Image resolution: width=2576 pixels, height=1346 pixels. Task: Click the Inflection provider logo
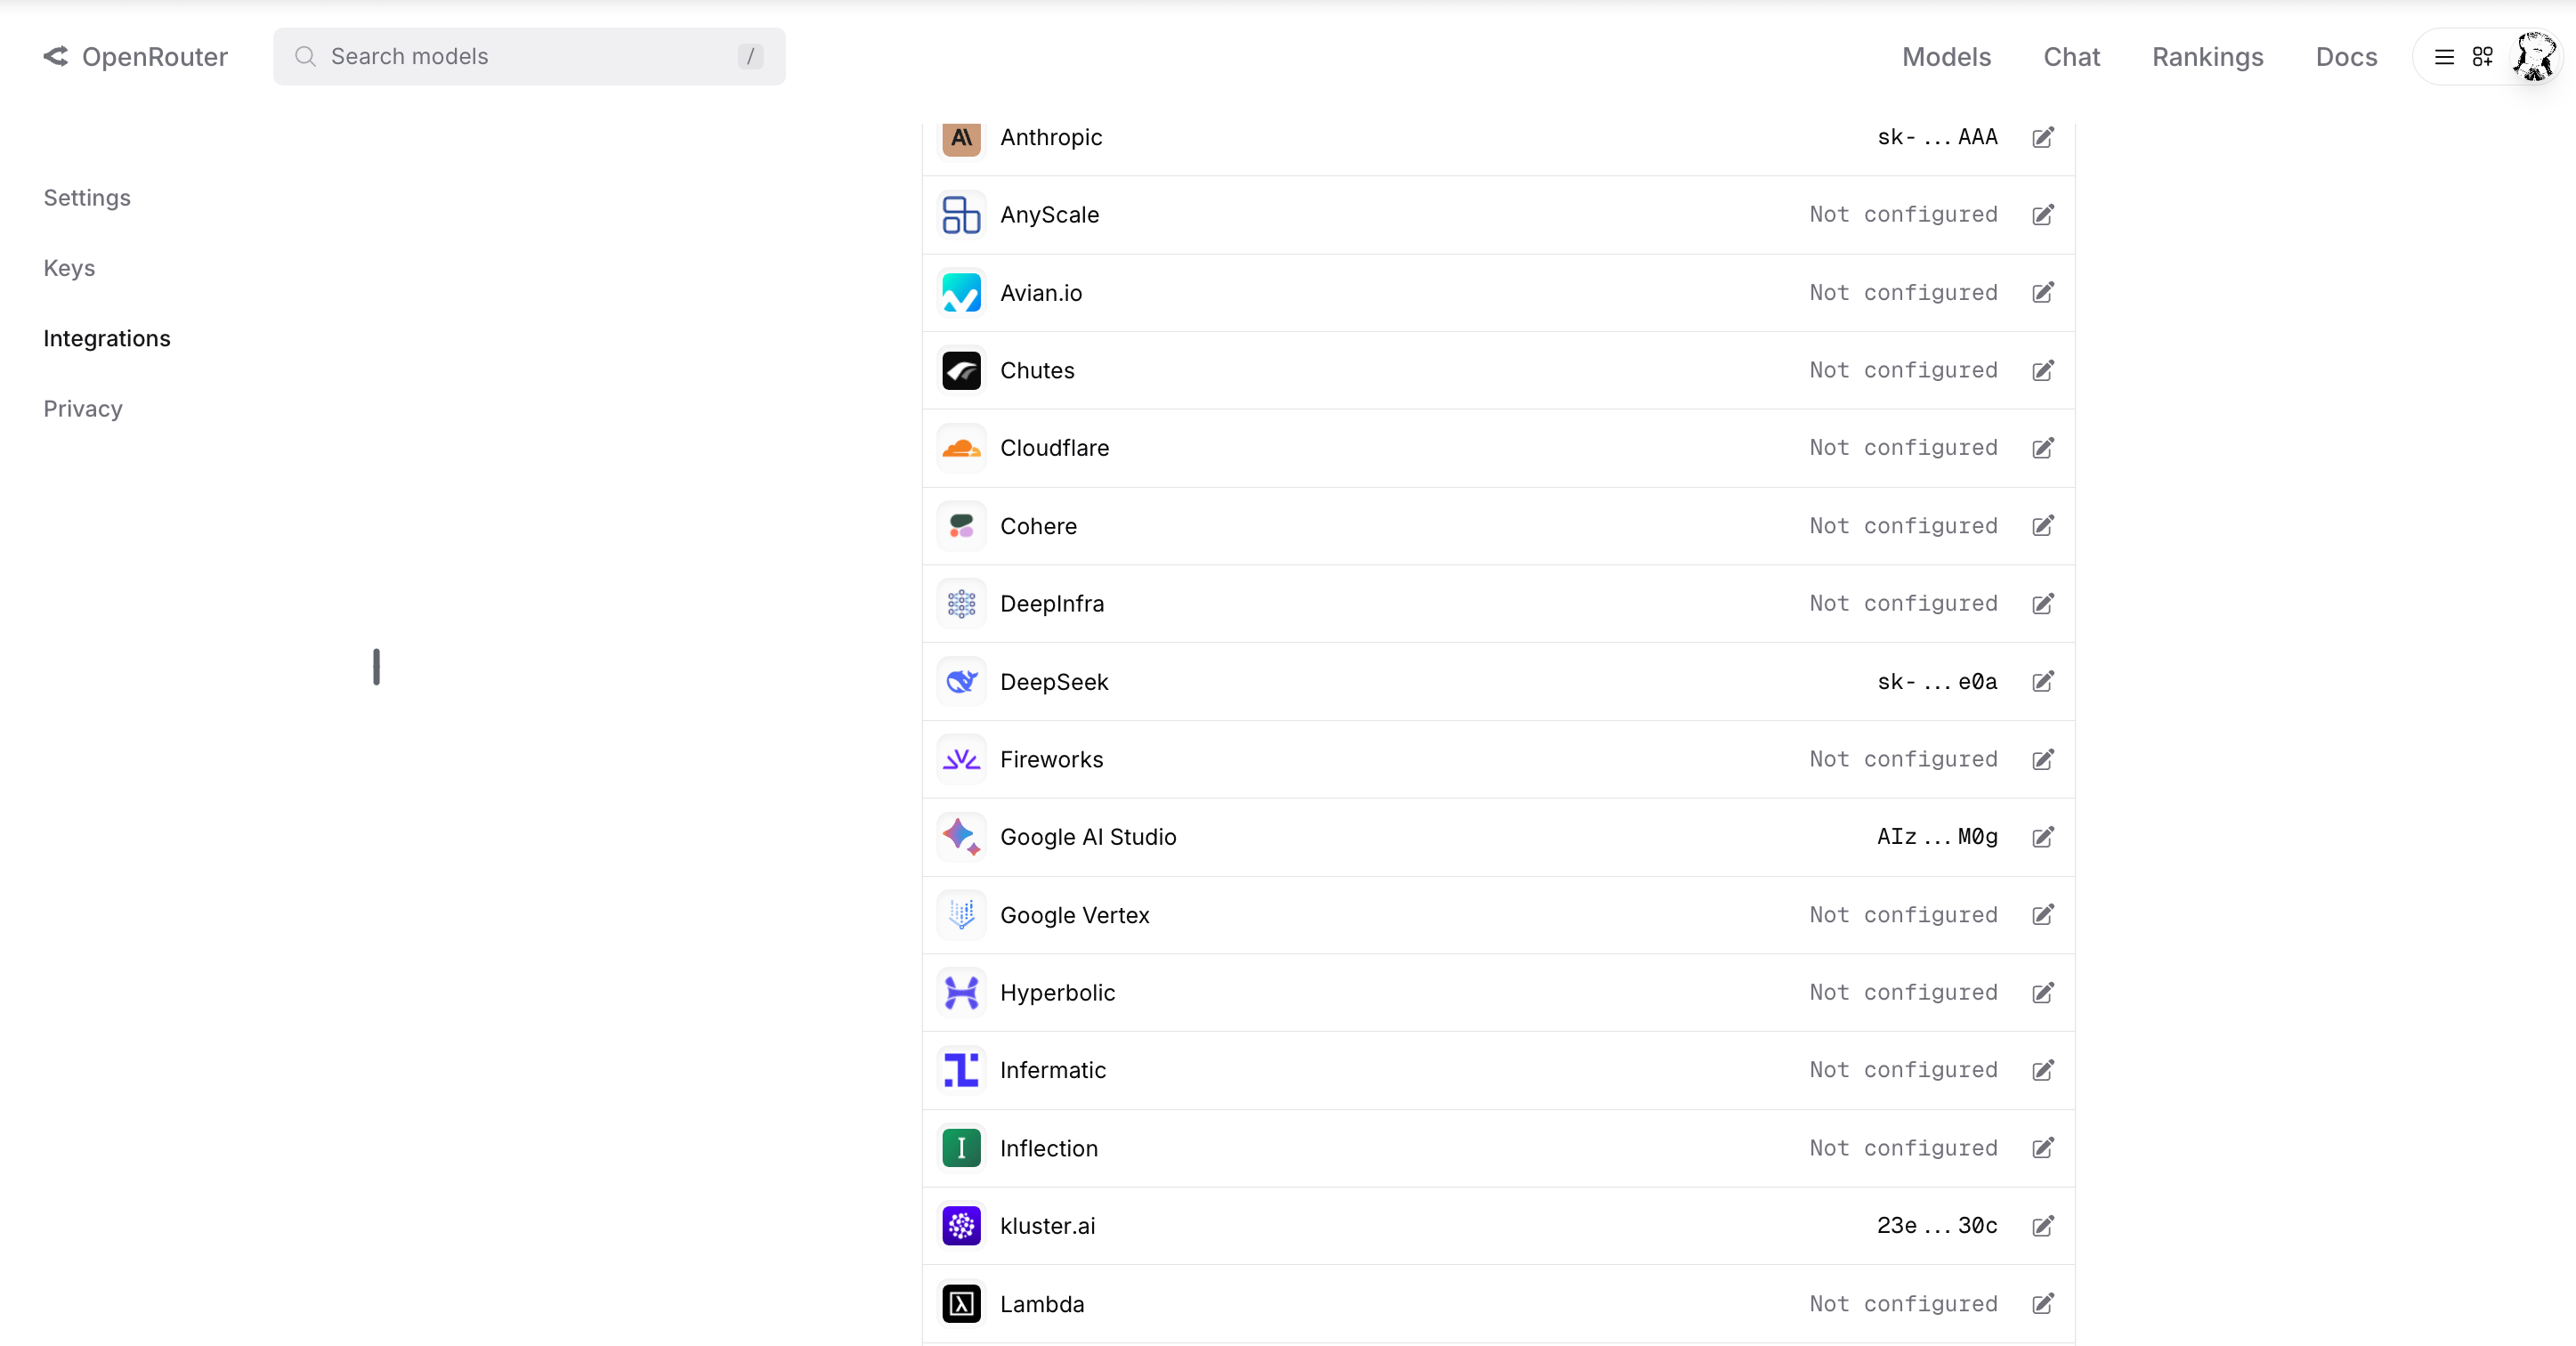pos(961,1148)
